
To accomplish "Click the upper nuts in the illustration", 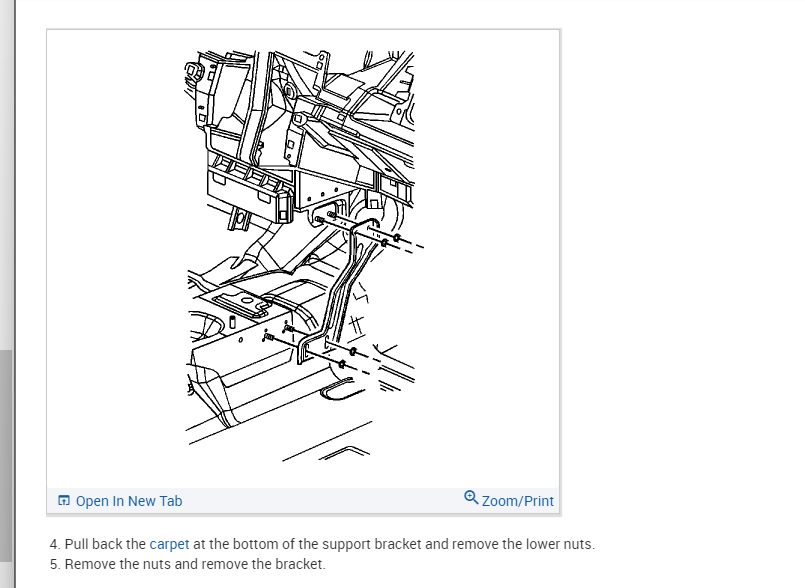I will [391, 240].
